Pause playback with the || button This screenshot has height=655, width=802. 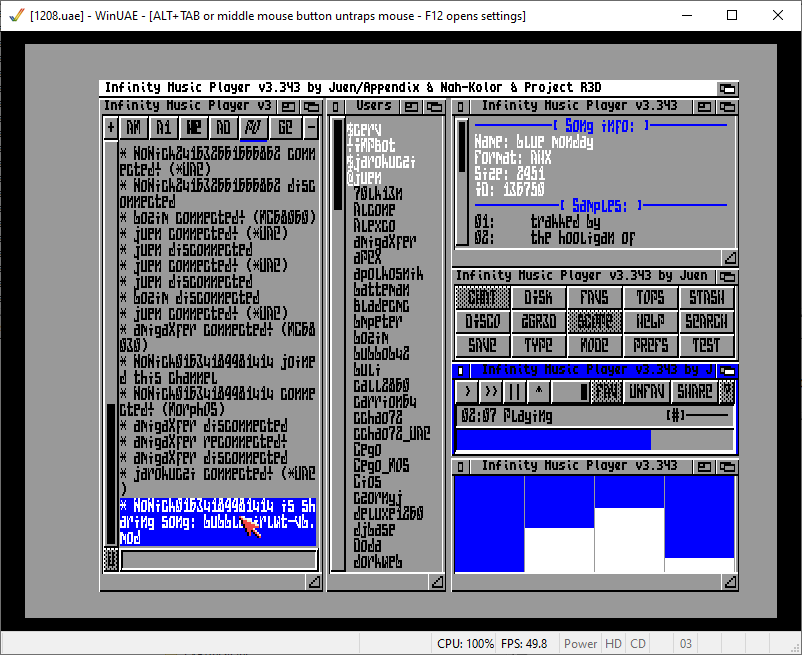515,392
